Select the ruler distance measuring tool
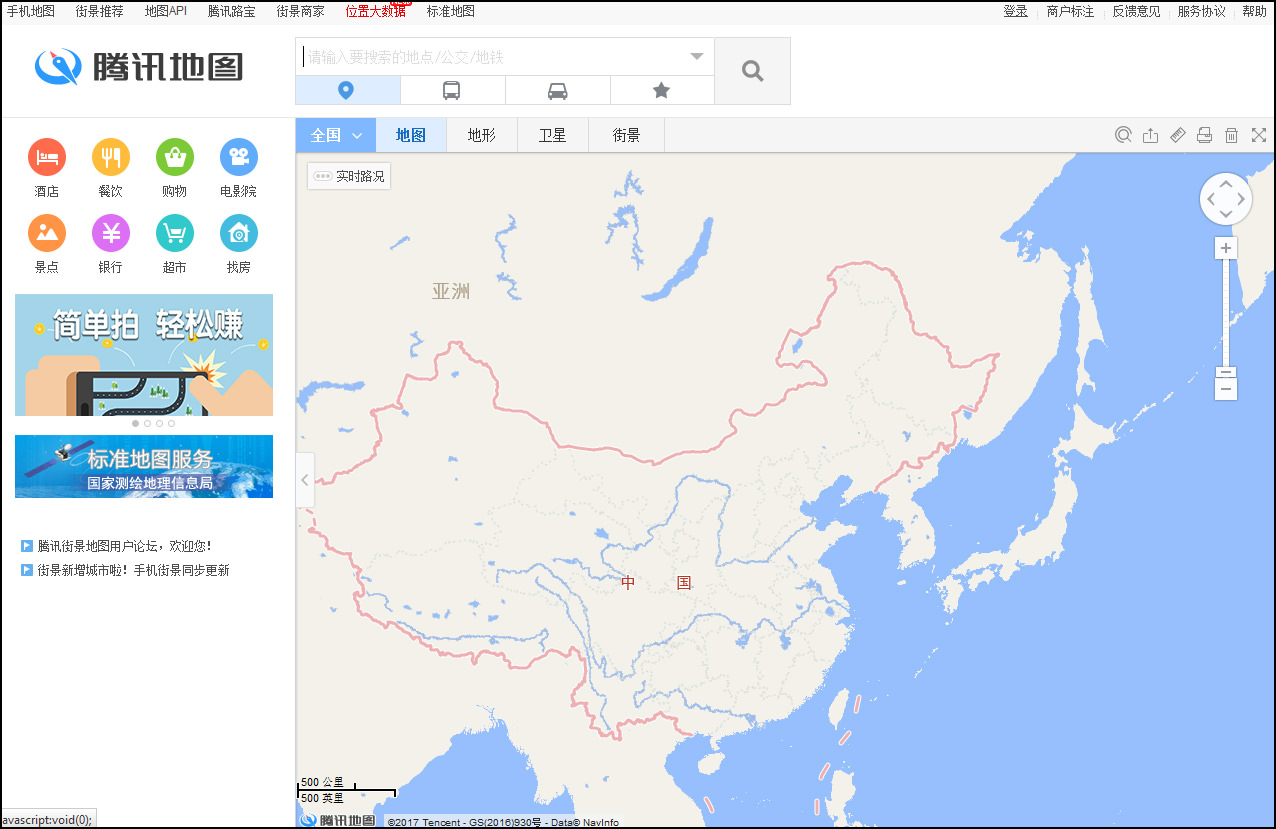 pyautogui.click(x=1178, y=135)
